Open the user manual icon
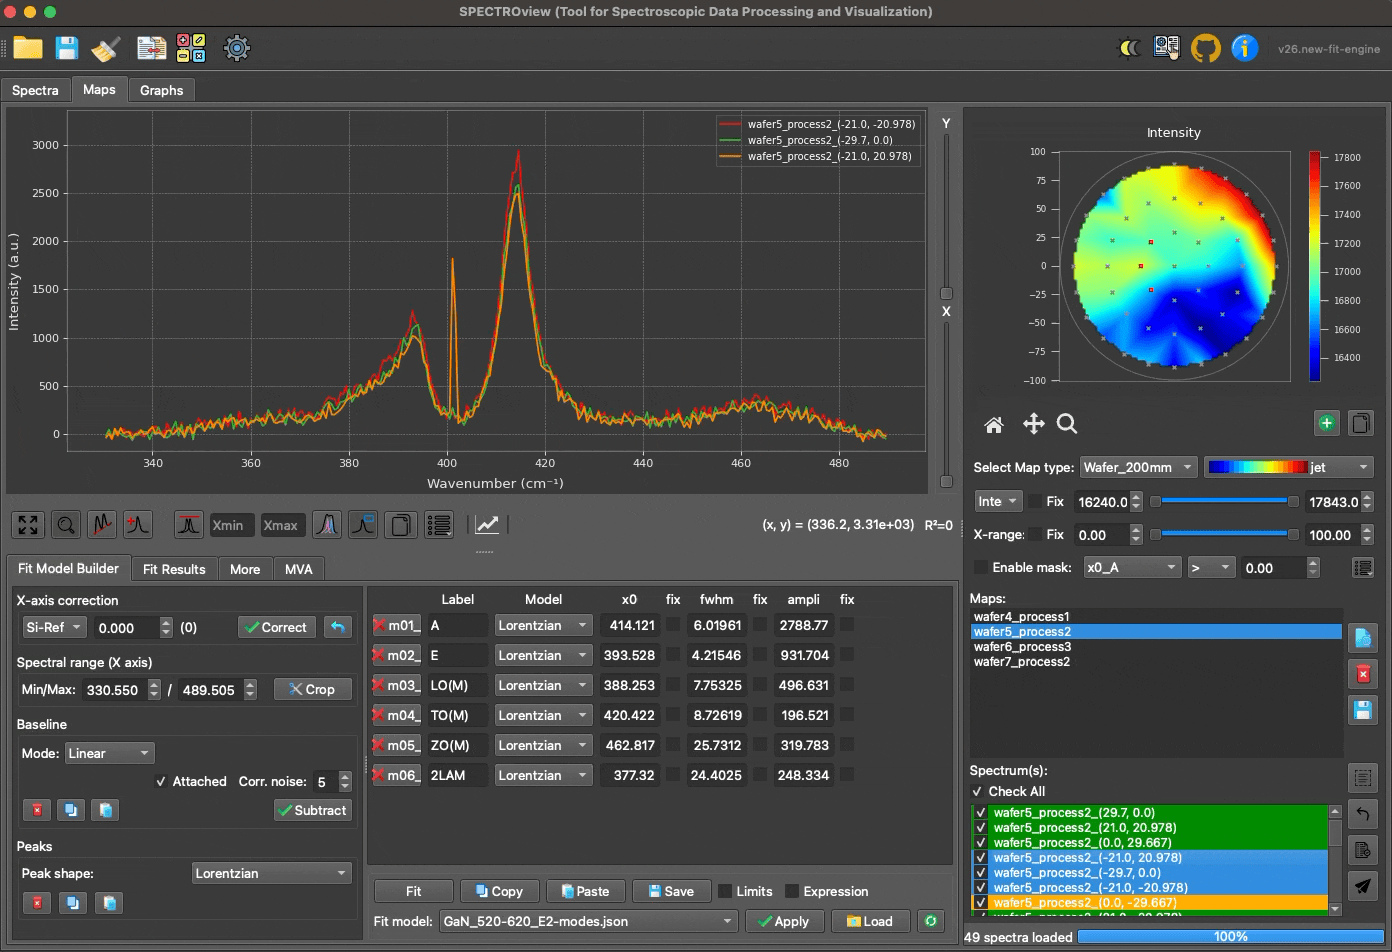The height and width of the screenshot is (952, 1392). click(x=1167, y=47)
